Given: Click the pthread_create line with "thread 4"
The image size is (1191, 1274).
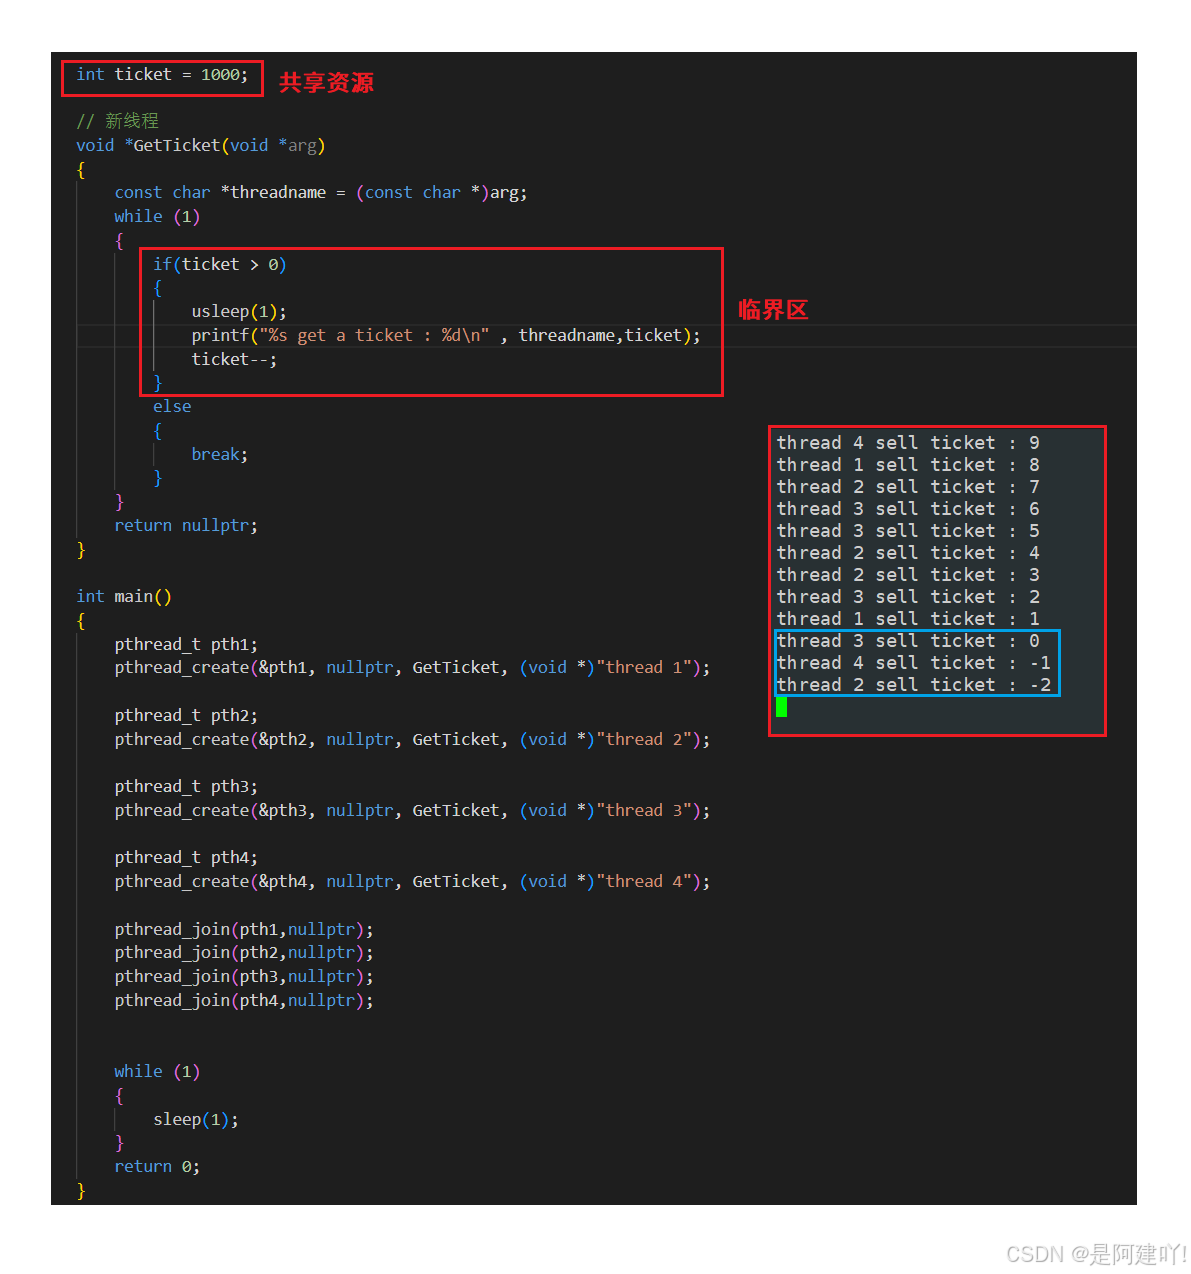Looking at the screenshot, I should [x=412, y=881].
